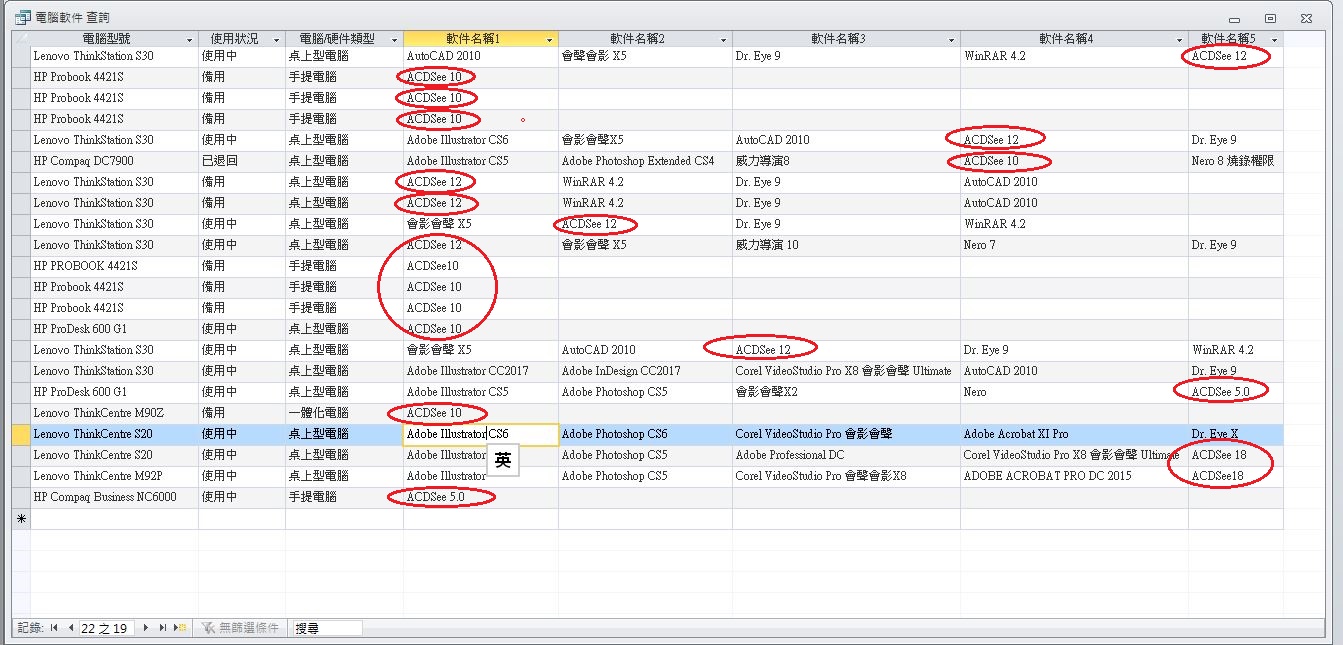This screenshot has width=1343, height=645.
Task: Select 使用中 in the ThinkCentre M92P row
Action: pyautogui.click(x=242, y=476)
